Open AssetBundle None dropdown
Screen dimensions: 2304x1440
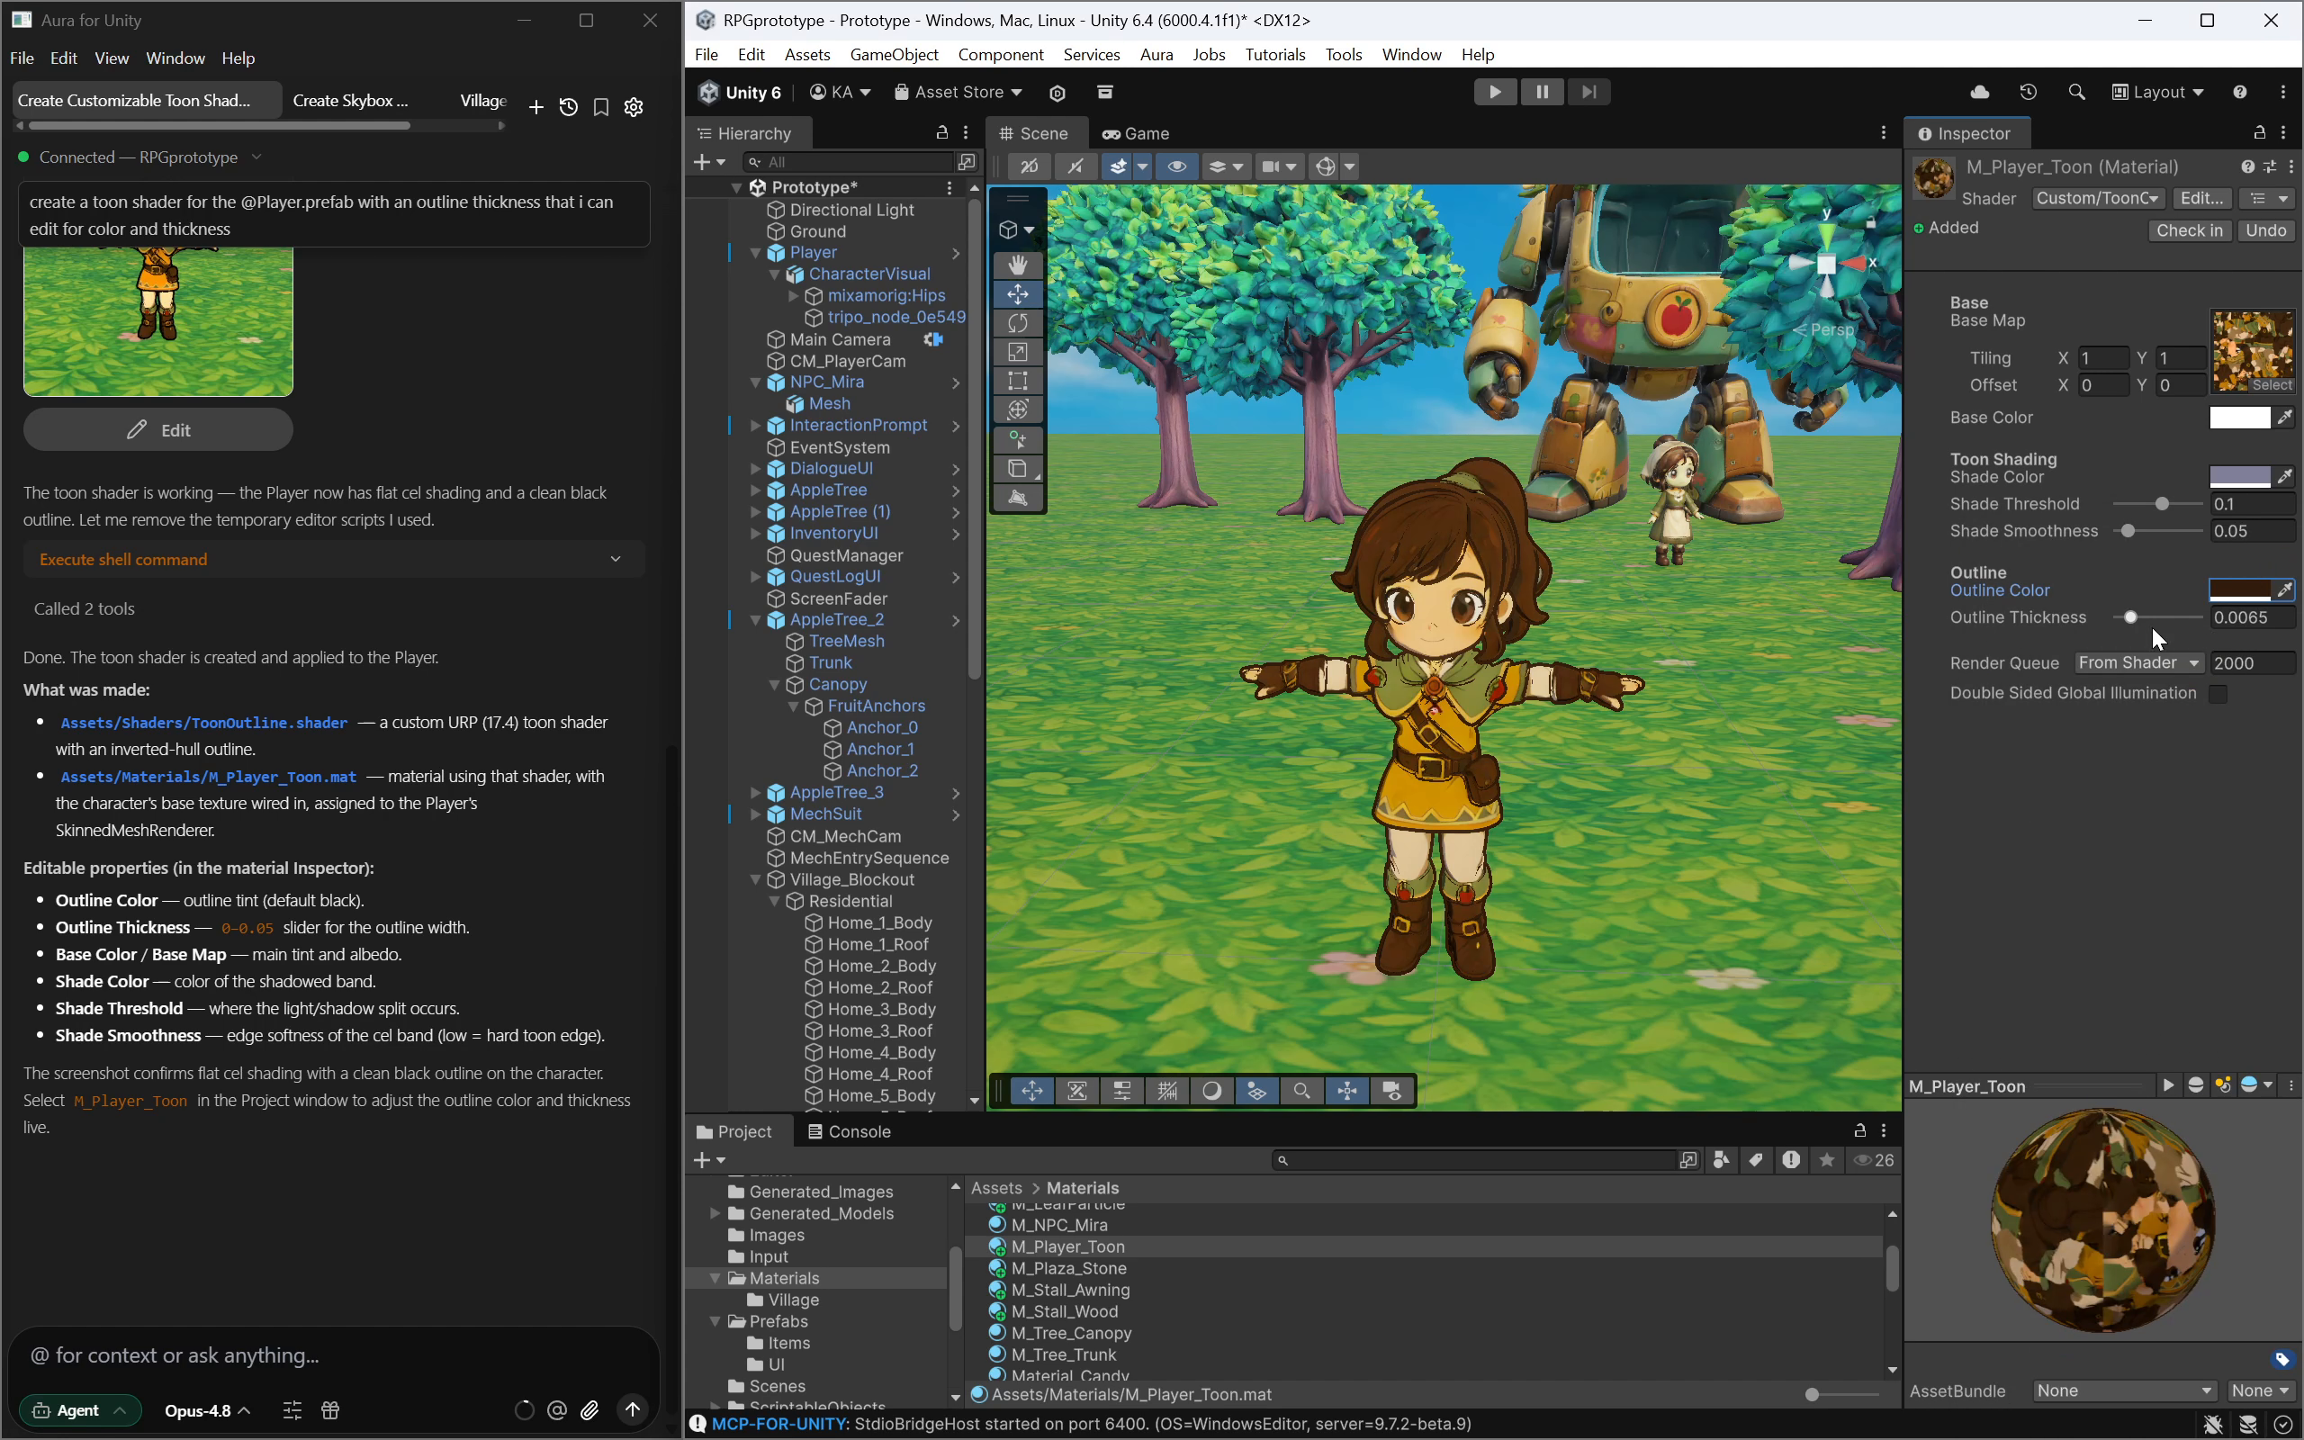click(2124, 1391)
